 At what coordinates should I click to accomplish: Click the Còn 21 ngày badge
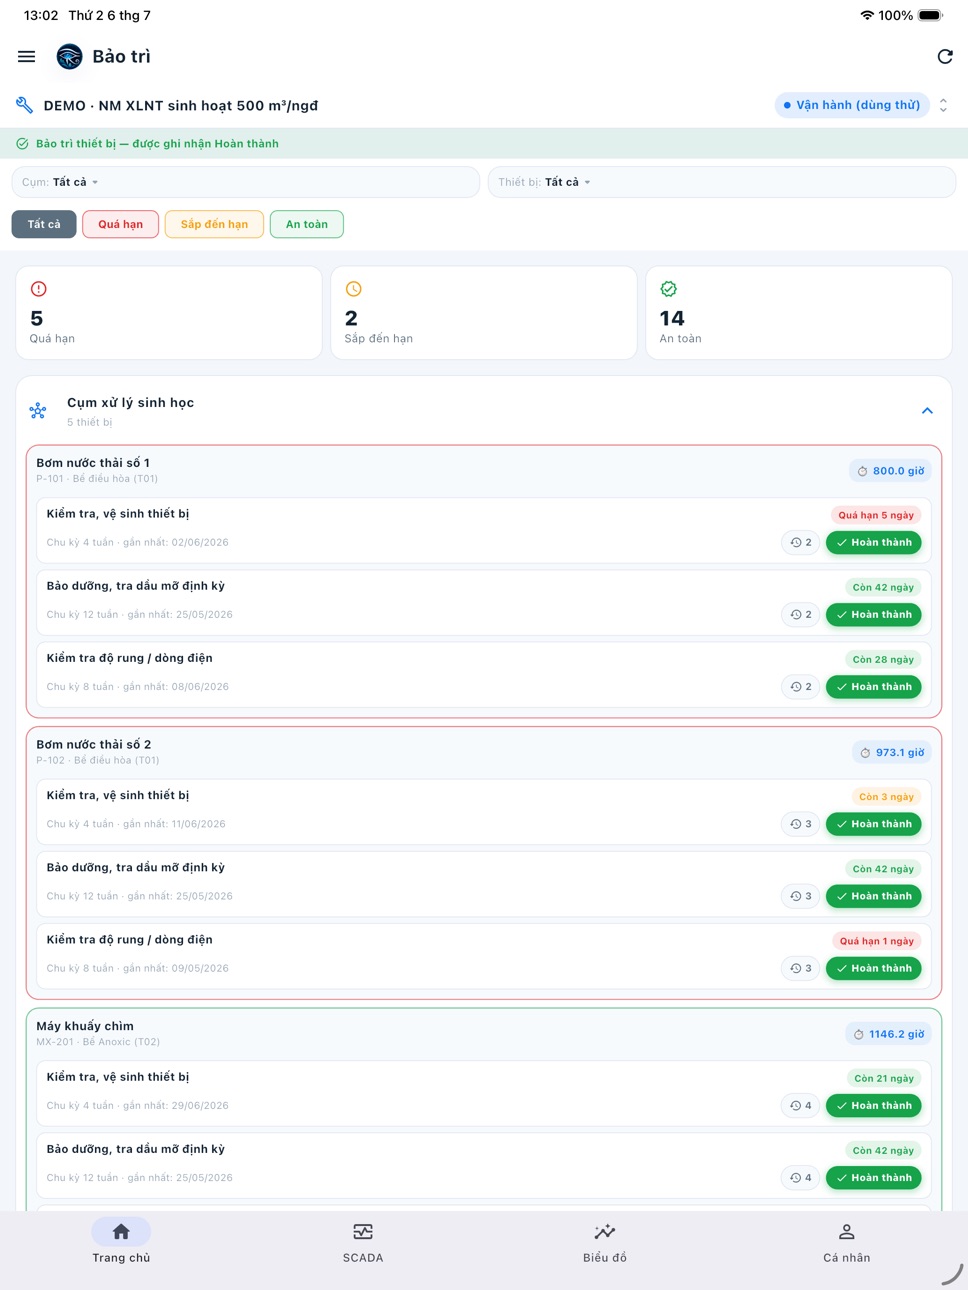pyautogui.click(x=884, y=1079)
